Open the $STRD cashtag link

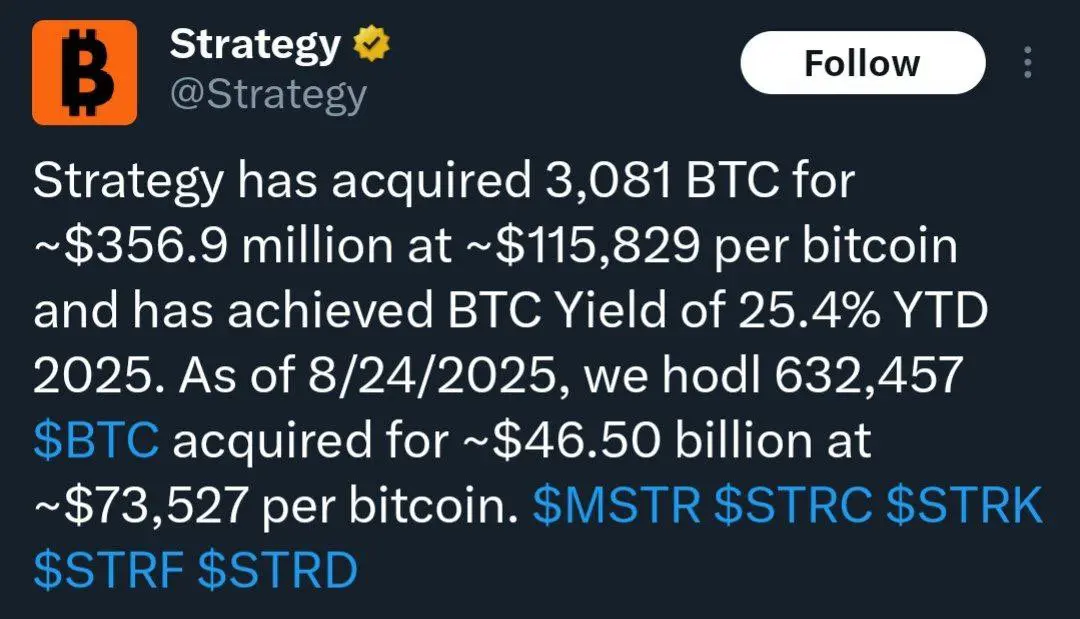[278, 570]
